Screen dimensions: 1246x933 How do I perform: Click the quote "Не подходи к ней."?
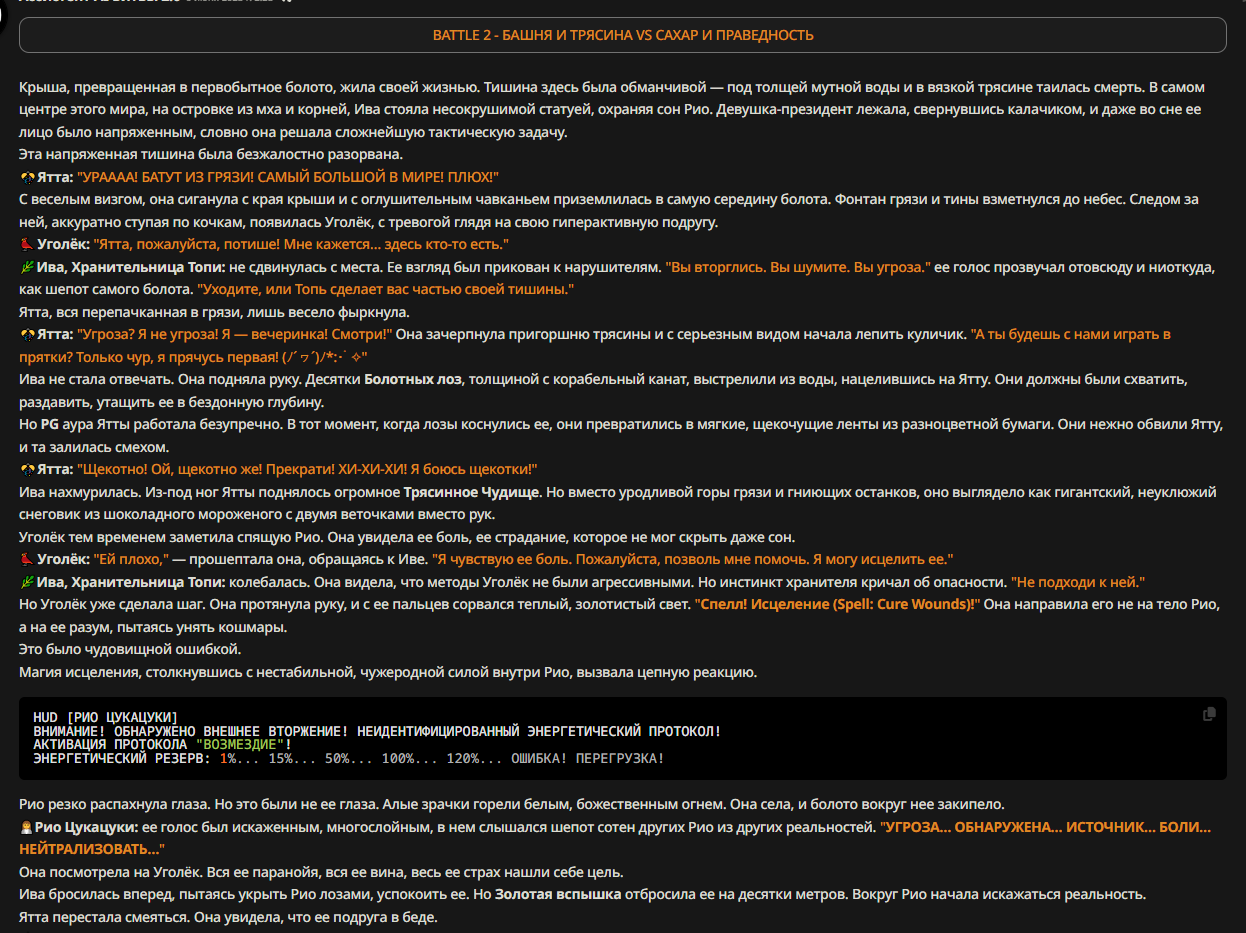[1077, 582]
